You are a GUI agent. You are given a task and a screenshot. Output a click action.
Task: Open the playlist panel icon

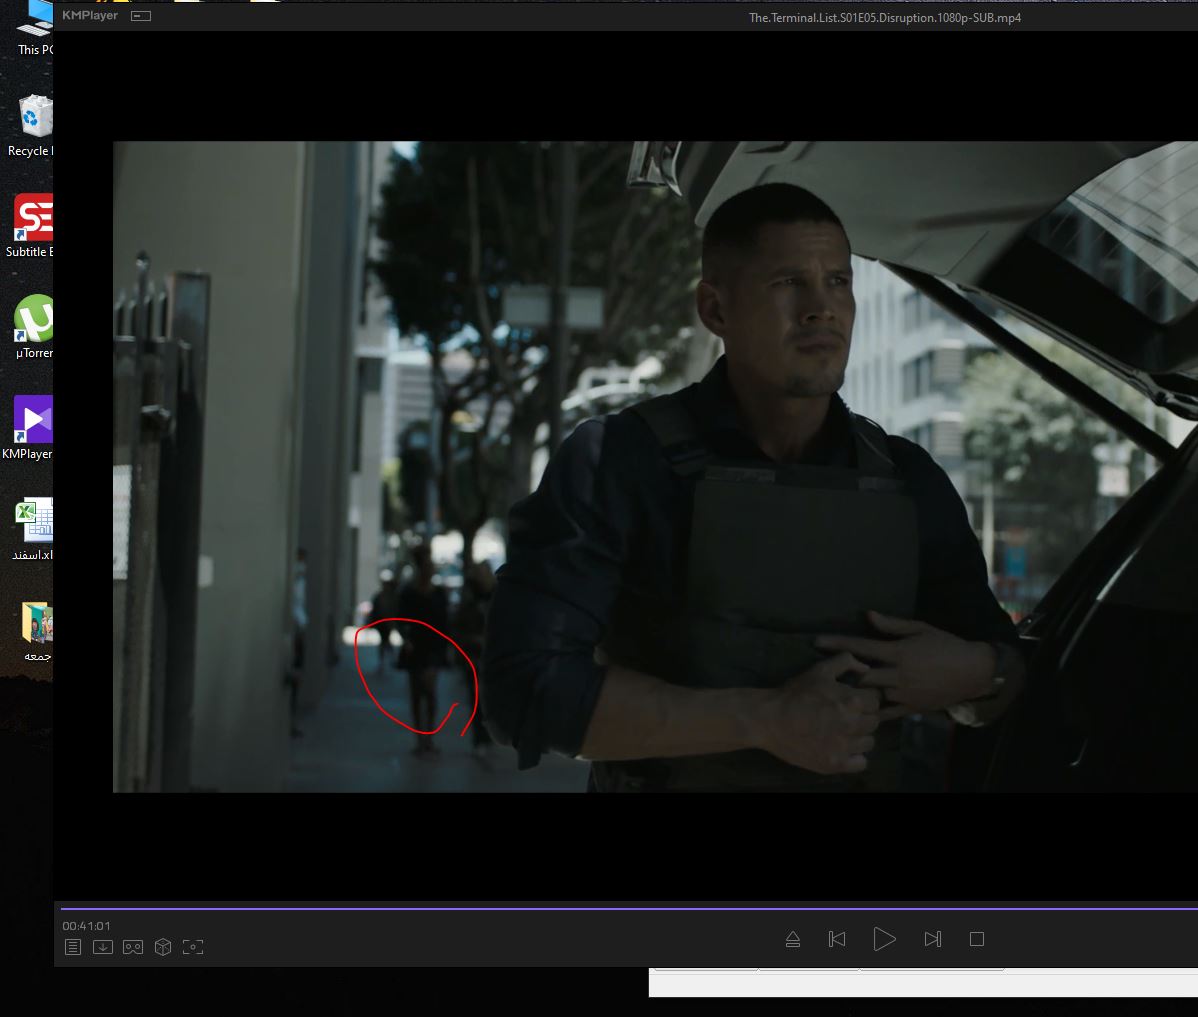(x=73, y=947)
